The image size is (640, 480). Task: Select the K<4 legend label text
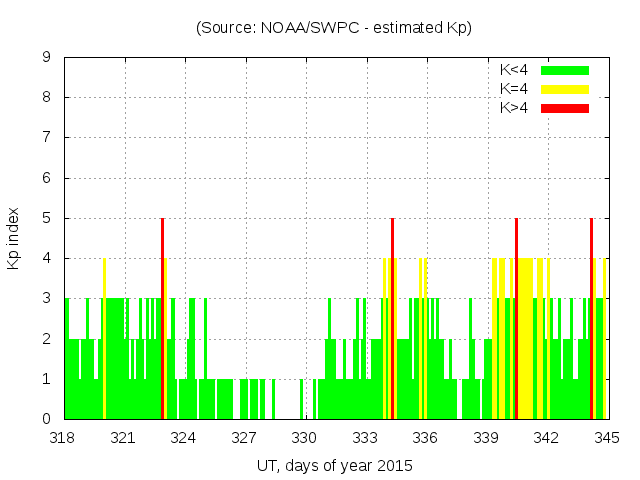(515, 71)
